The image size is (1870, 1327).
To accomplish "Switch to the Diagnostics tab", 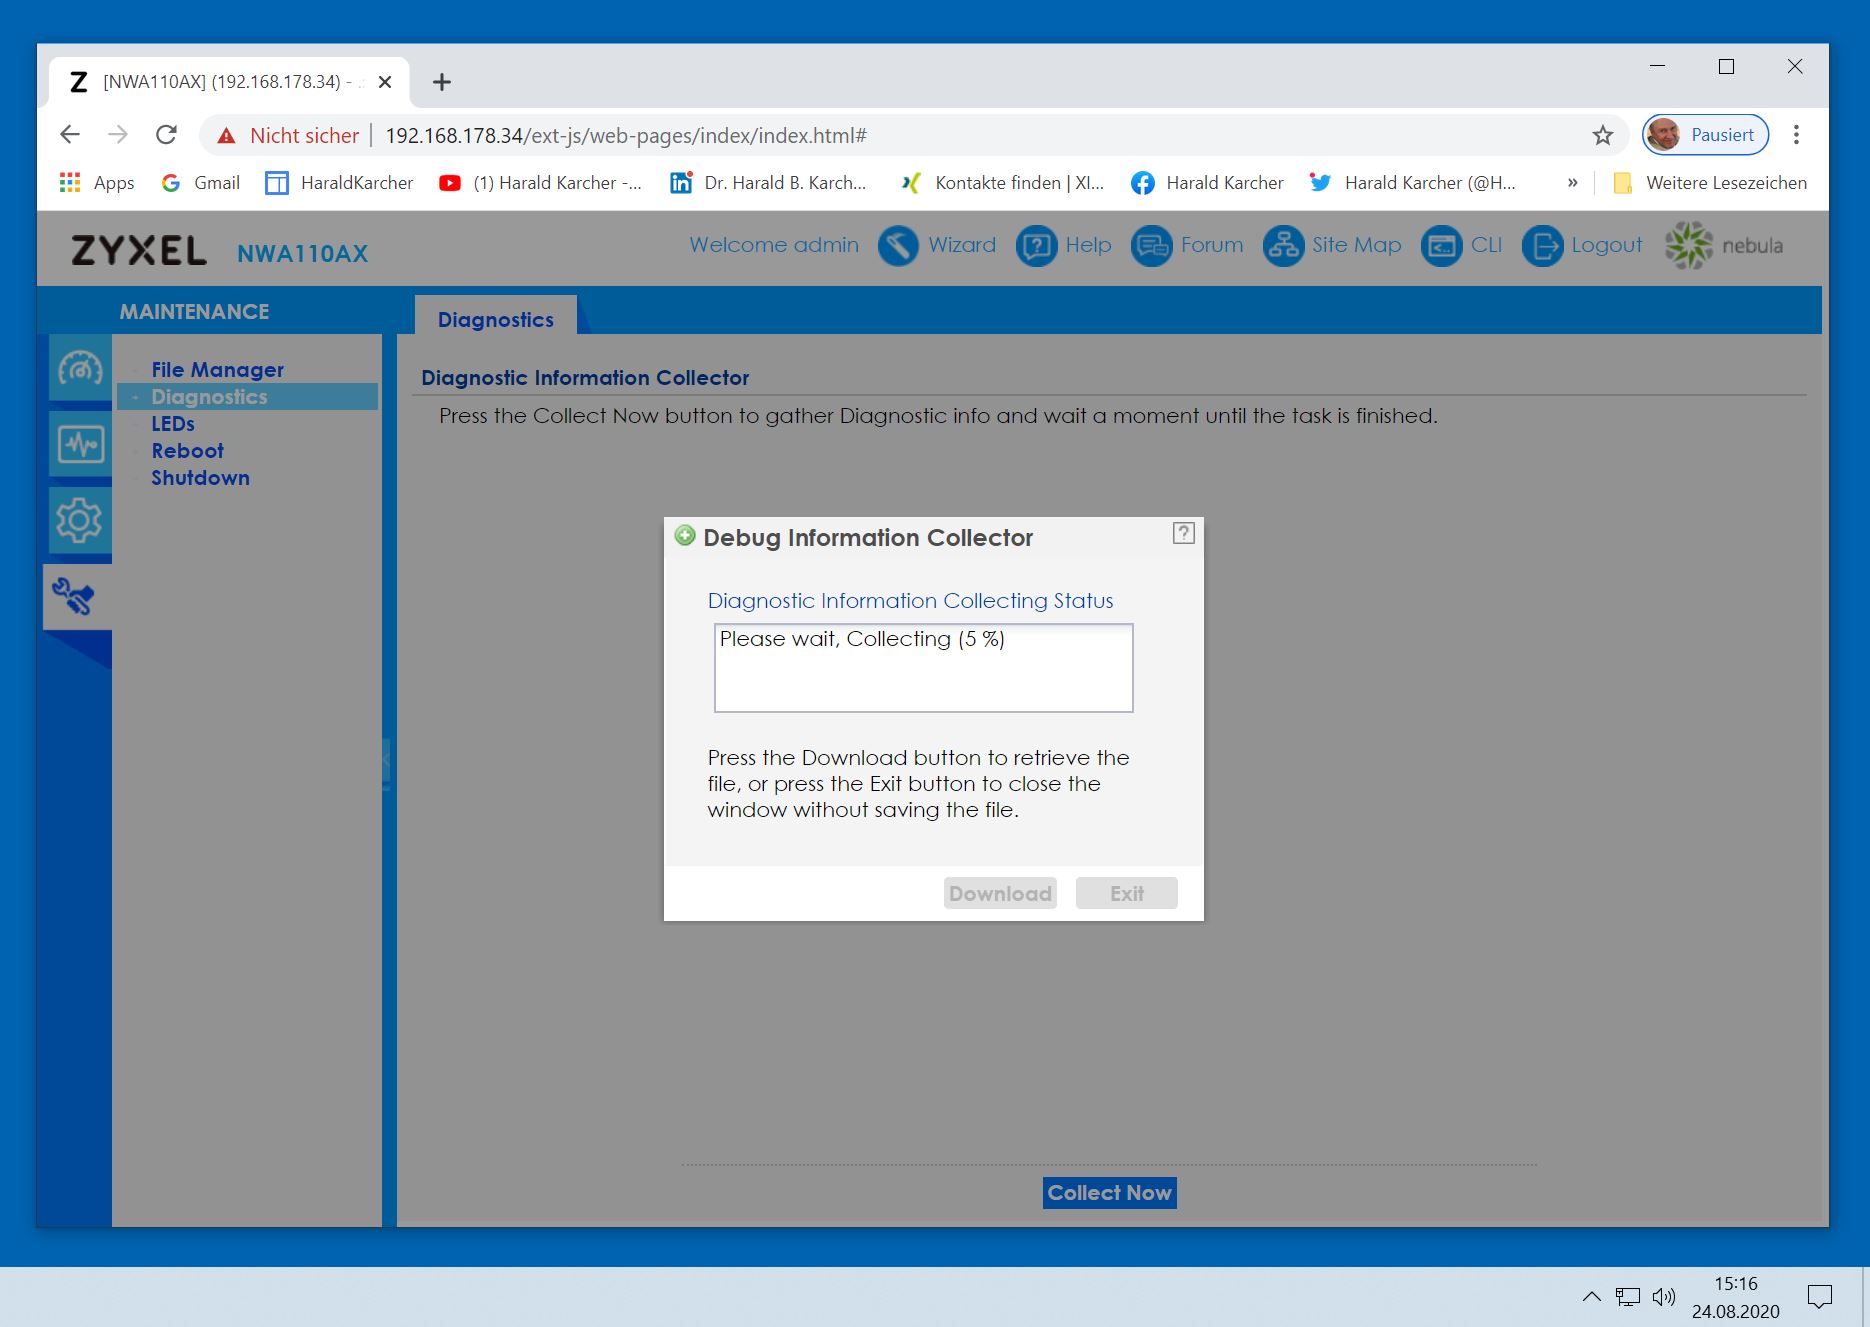I will [495, 320].
